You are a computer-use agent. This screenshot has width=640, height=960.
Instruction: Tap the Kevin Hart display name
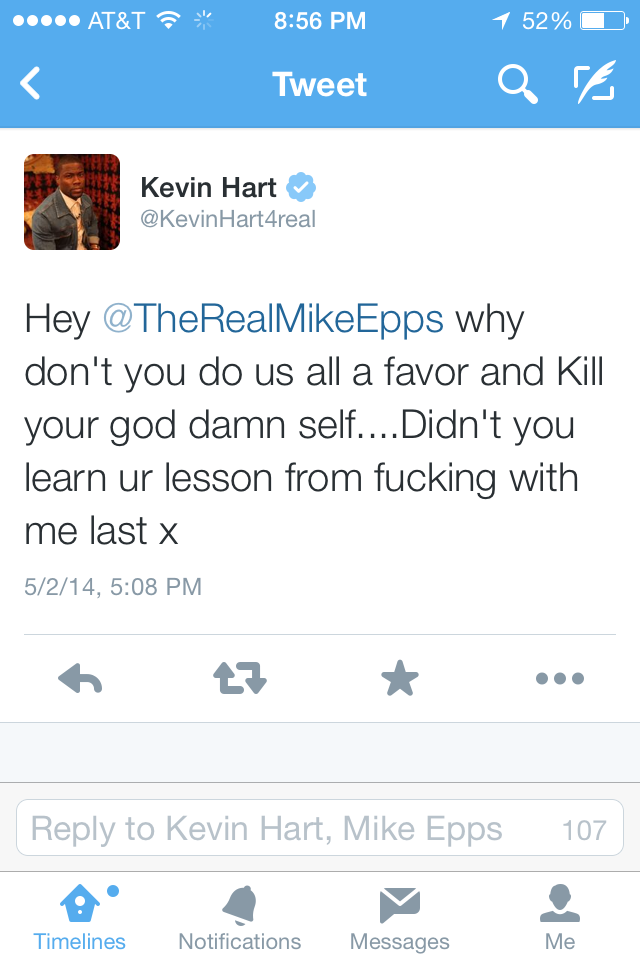pos(208,187)
